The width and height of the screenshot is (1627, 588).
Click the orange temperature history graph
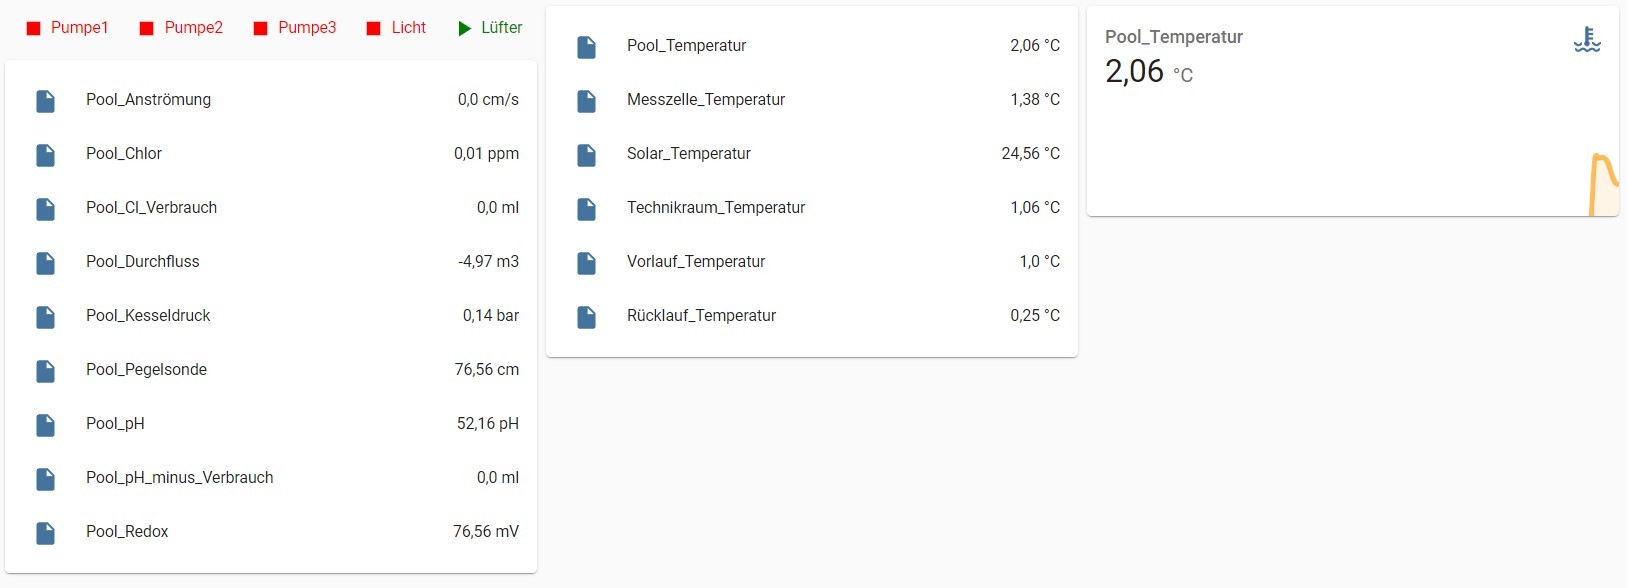pyautogui.click(x=1603, y=185)
